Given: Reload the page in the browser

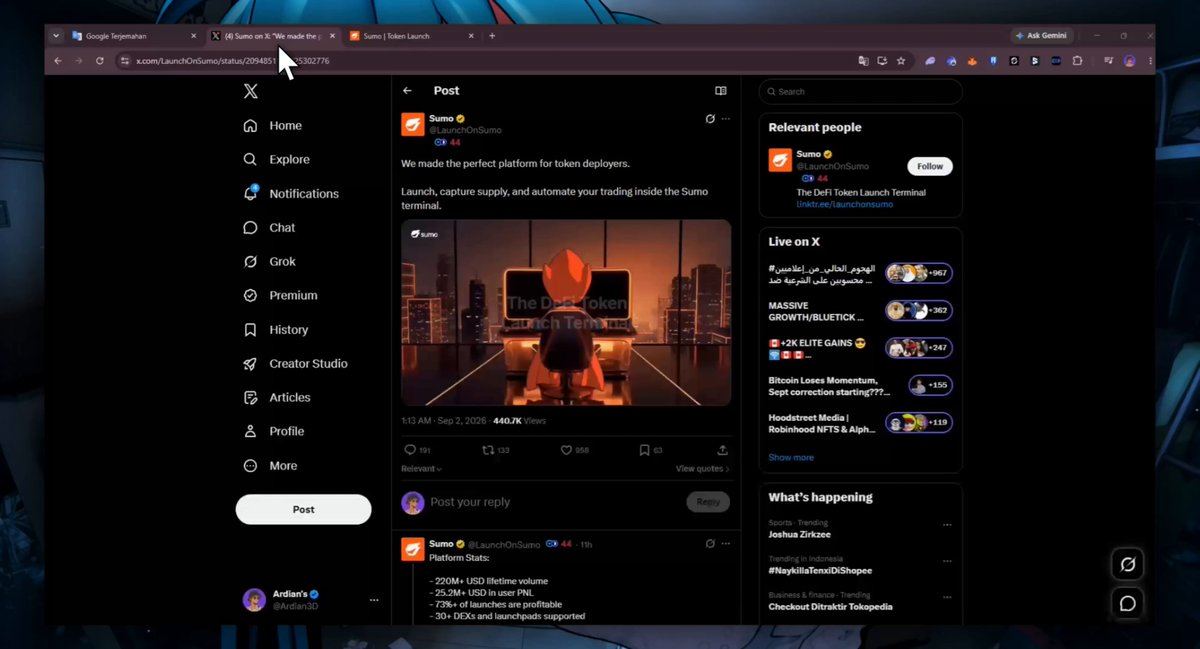Looking at the screenshot, I should (x=100, y=61).
